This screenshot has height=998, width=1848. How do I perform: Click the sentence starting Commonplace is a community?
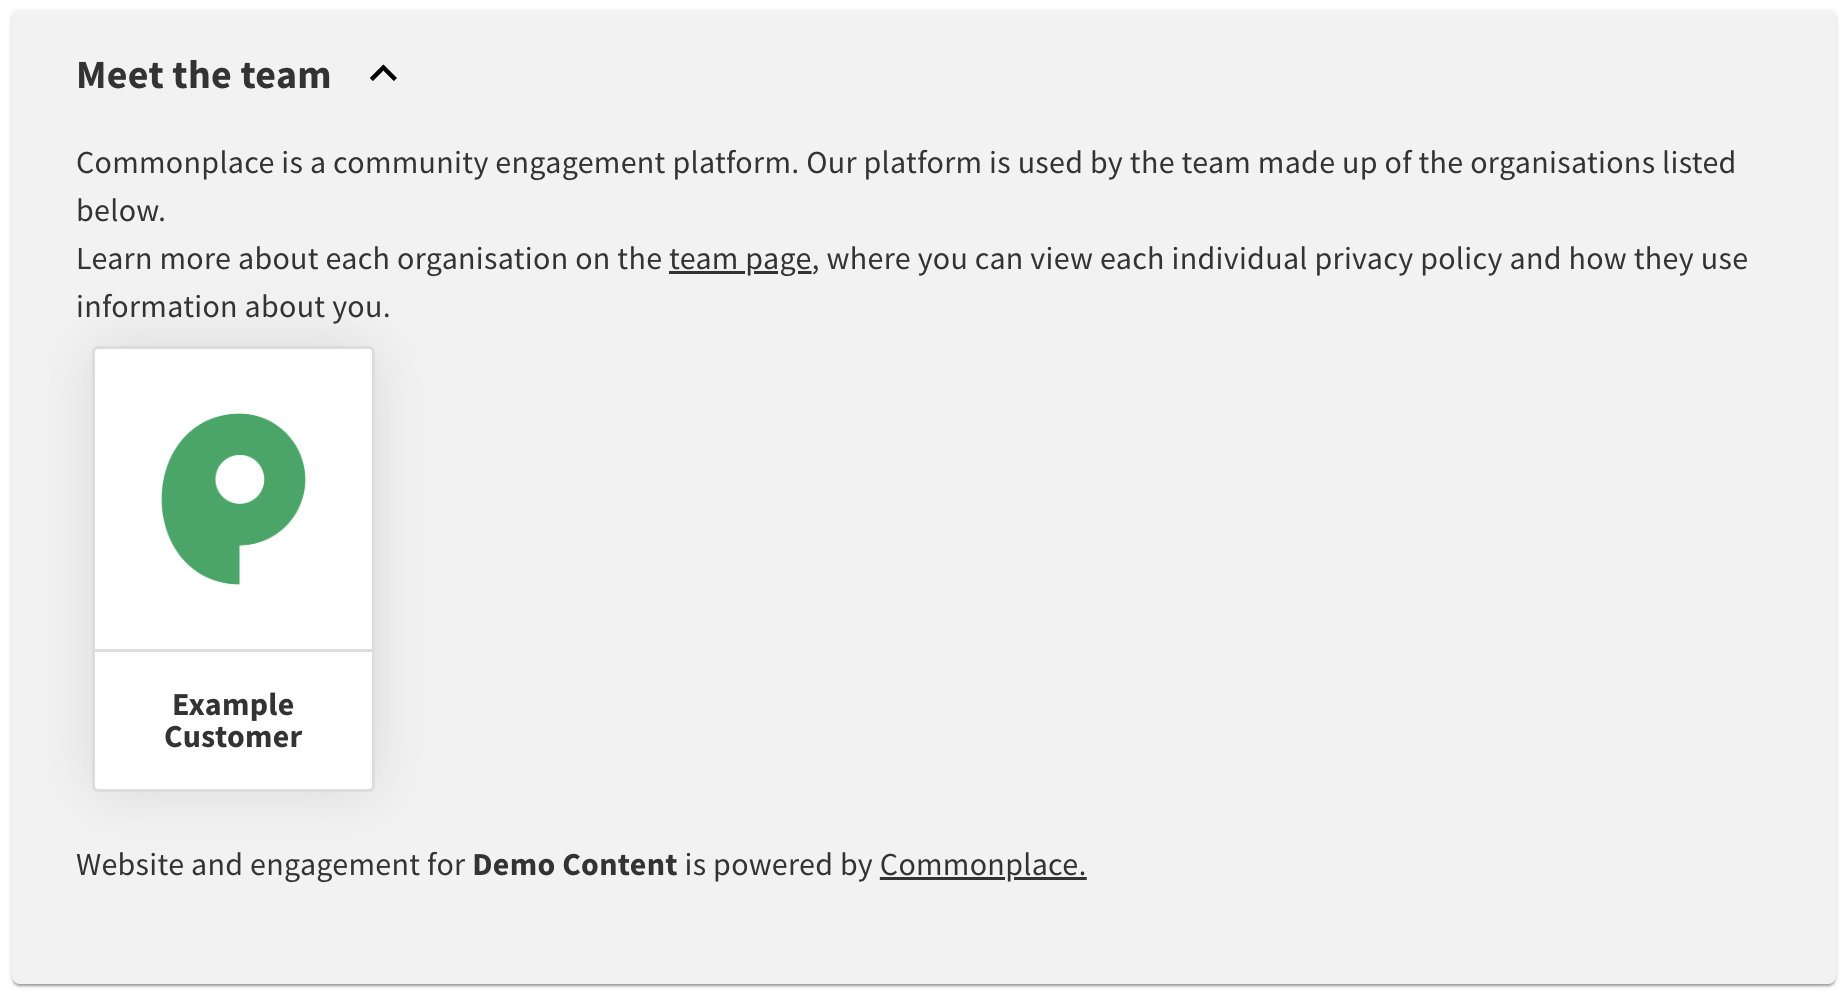coord(436,163)
